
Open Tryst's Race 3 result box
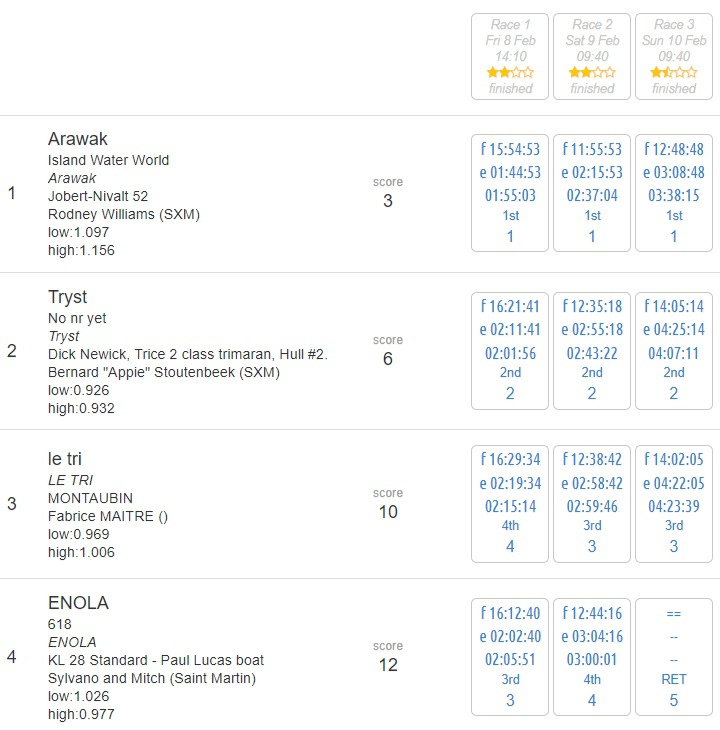[674, 351]
